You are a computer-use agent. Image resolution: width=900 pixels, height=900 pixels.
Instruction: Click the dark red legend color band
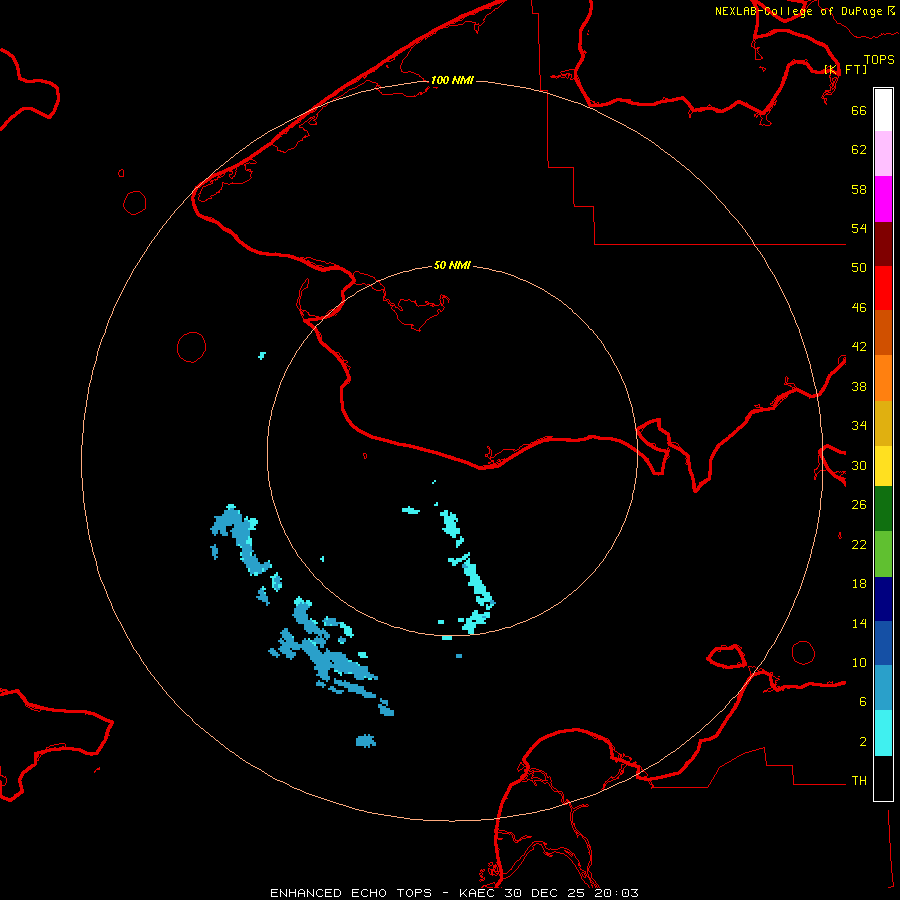tap(883, 243)
